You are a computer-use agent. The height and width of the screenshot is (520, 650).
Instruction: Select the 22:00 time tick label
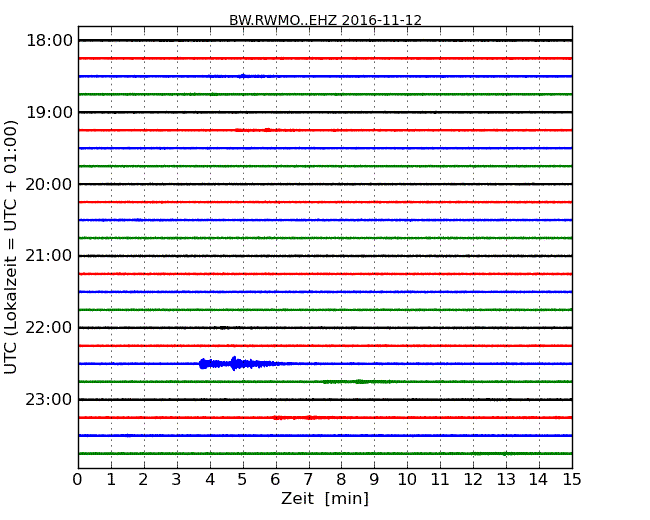click(x=49, y=328)
